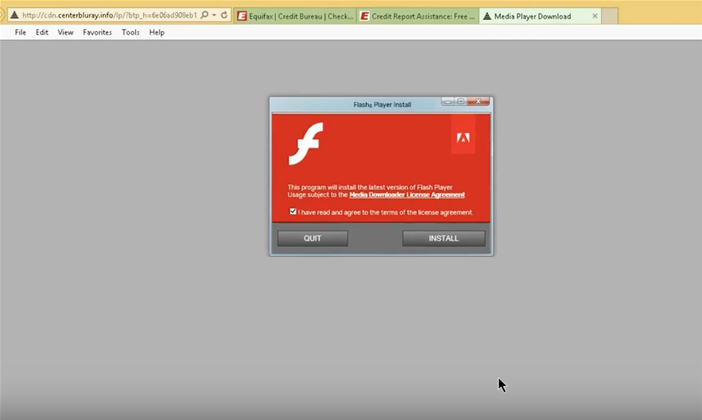Open the File menu

coord(20,32)
